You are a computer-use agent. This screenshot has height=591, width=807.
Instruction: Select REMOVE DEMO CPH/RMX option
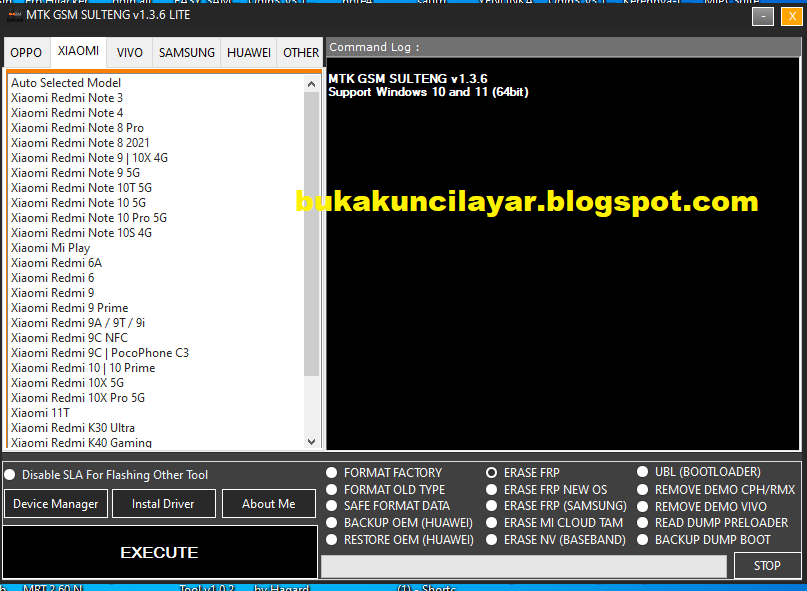pos(716,490)
